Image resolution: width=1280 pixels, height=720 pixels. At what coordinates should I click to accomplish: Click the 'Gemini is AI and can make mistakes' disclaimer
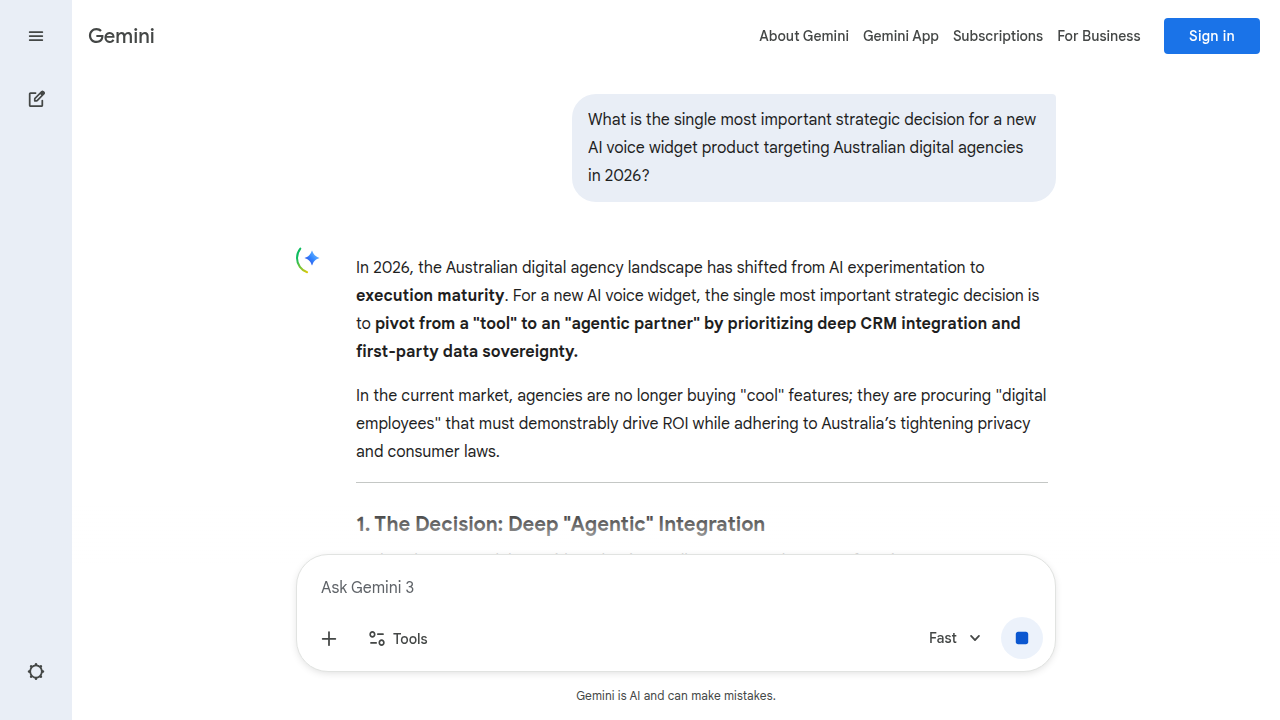click(x=675, y=696)
